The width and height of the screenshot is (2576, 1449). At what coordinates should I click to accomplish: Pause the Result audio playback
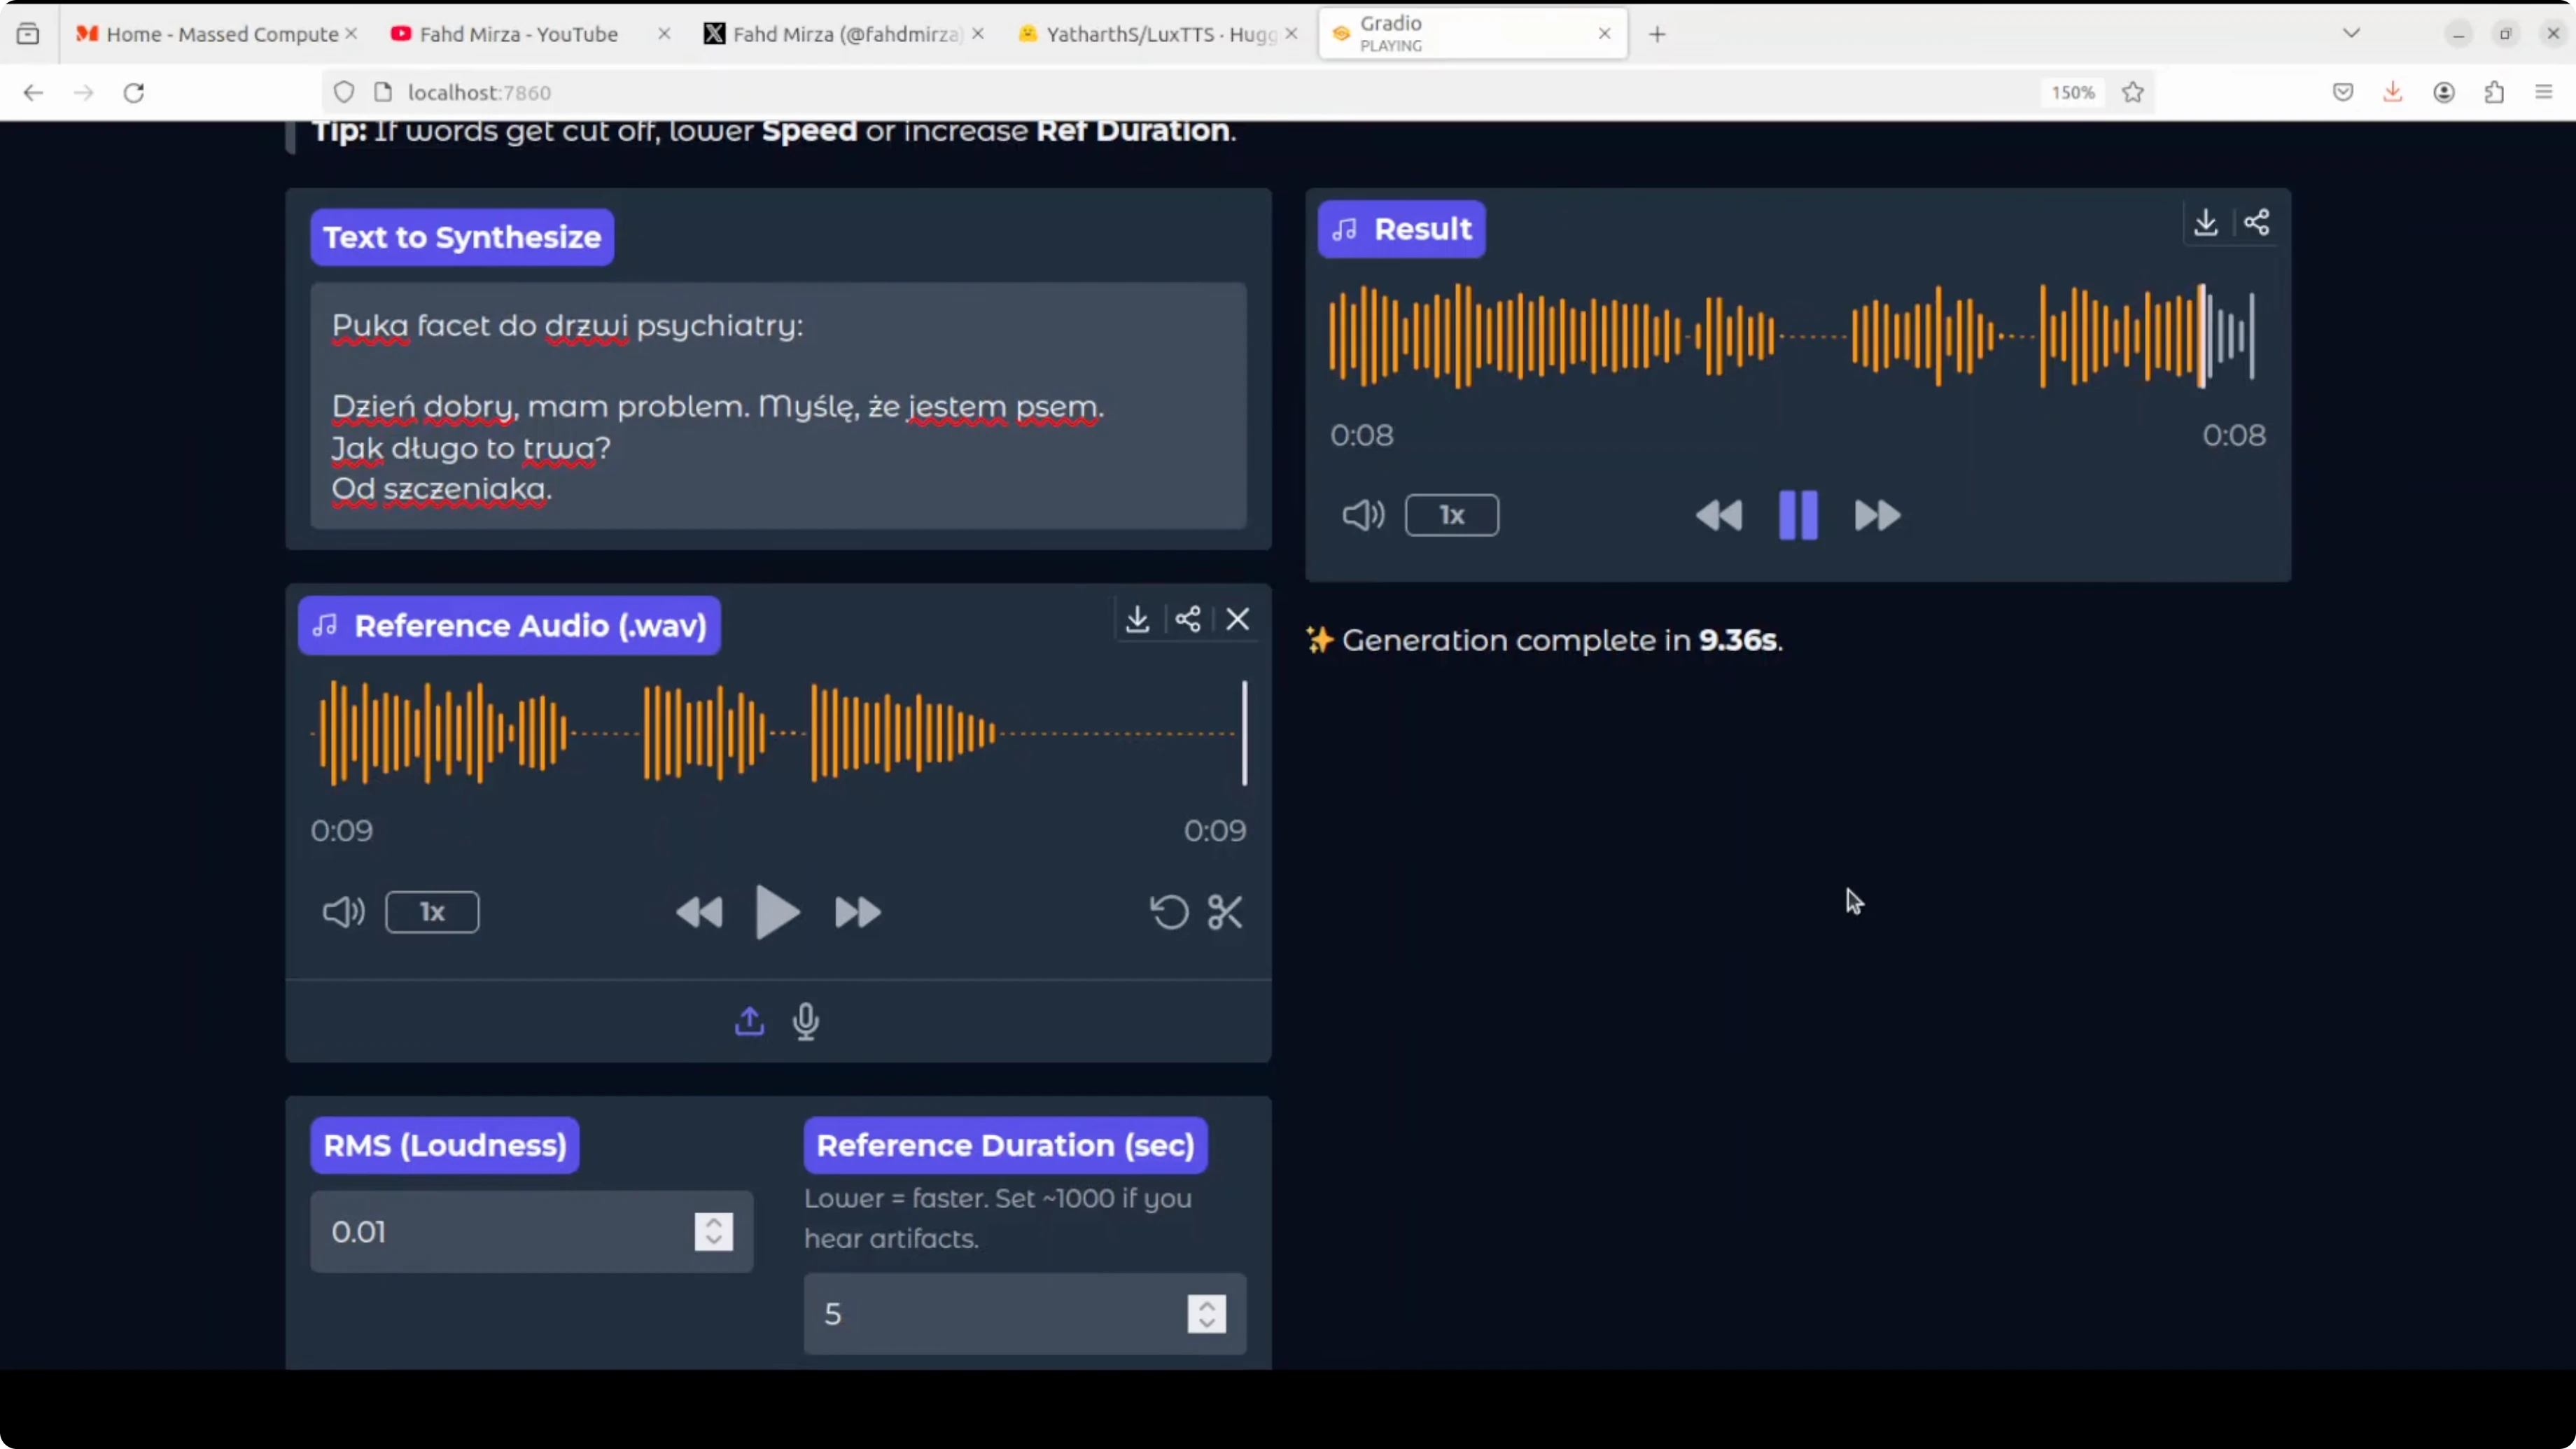(1797, 515)
